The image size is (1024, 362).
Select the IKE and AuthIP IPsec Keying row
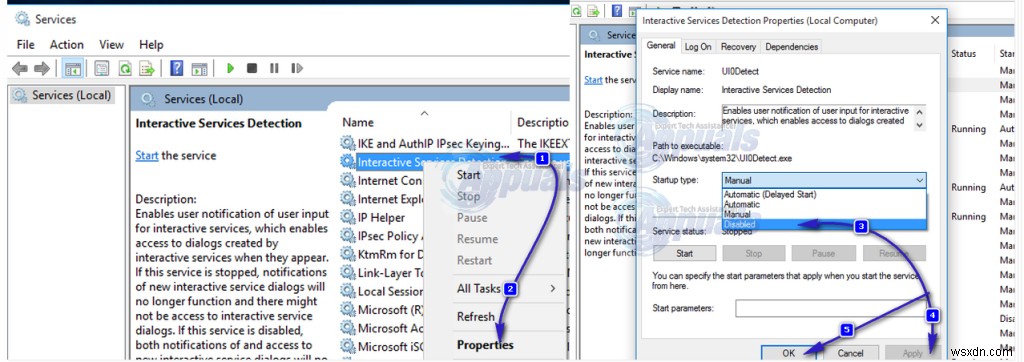(454, 143)
